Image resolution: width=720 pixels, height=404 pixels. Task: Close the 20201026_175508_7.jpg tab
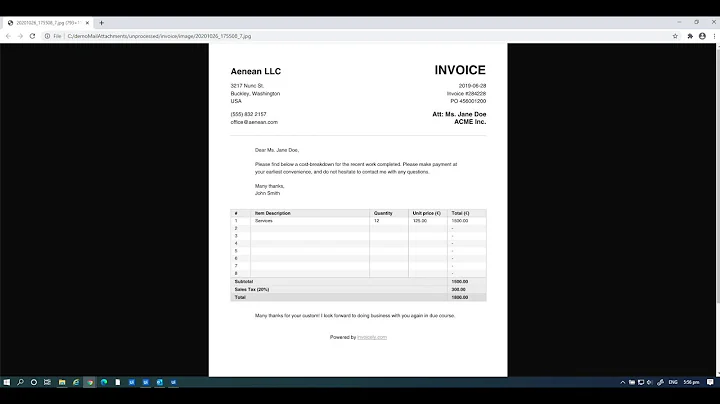[87, 22]
